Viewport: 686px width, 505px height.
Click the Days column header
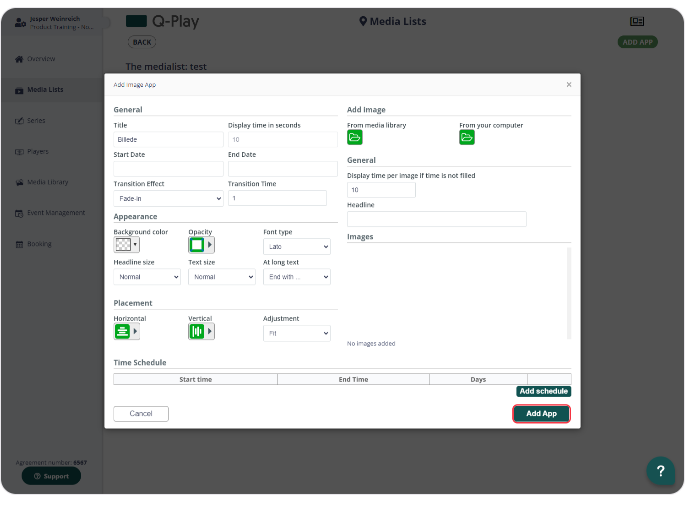tap(478, 379)
